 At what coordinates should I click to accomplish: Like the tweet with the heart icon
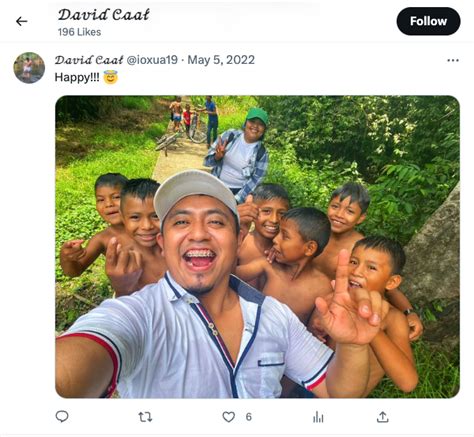click(x=229, y=417)
